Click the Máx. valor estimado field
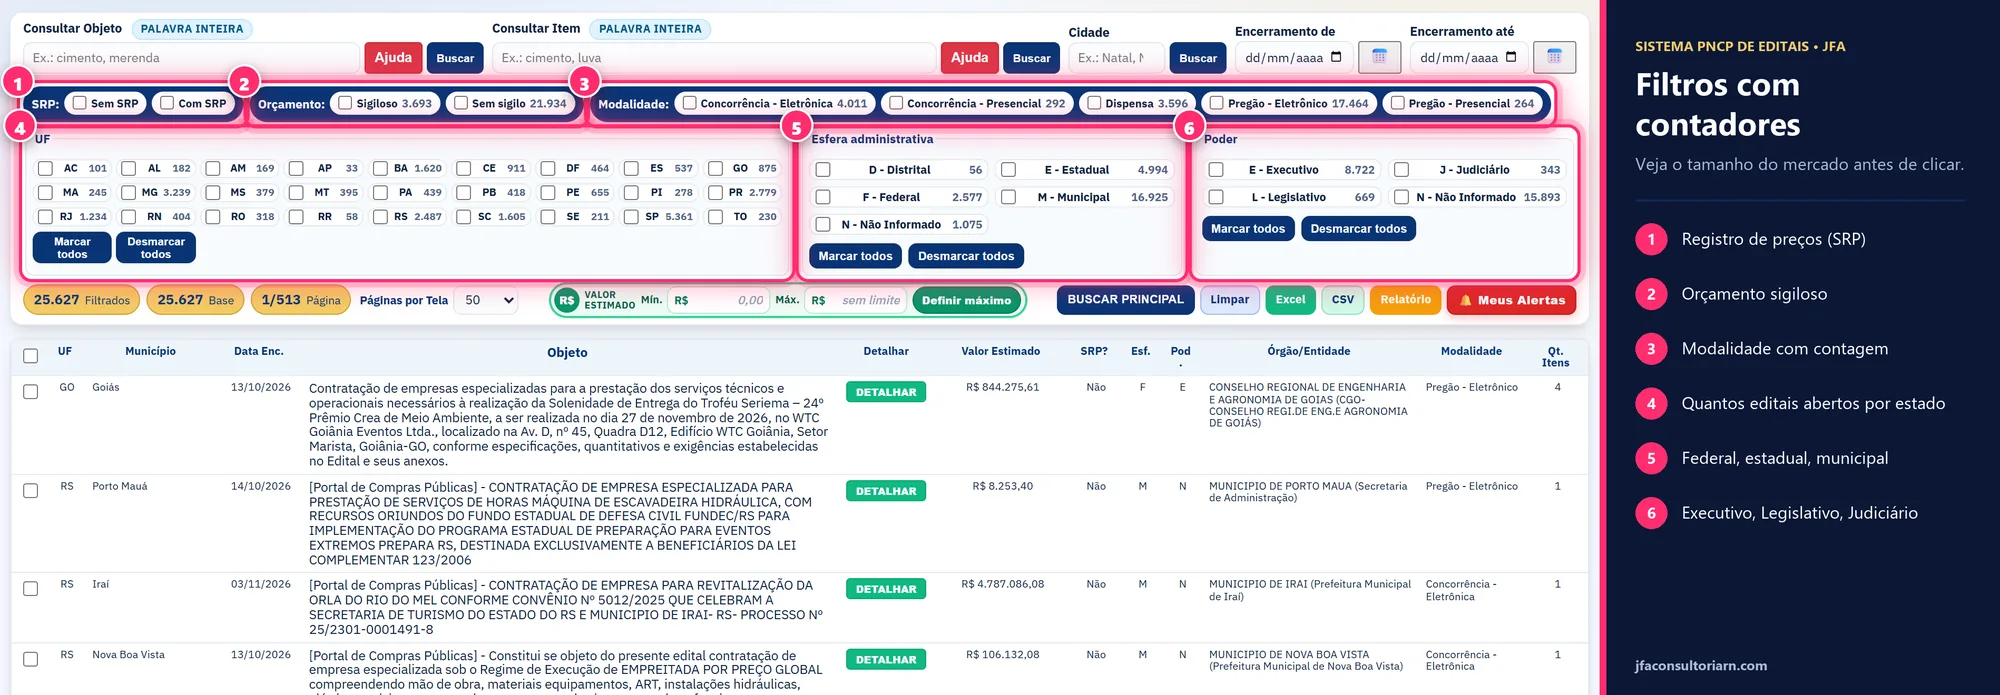The width and height of the screenshot is (2000, 695). point(855,300)
